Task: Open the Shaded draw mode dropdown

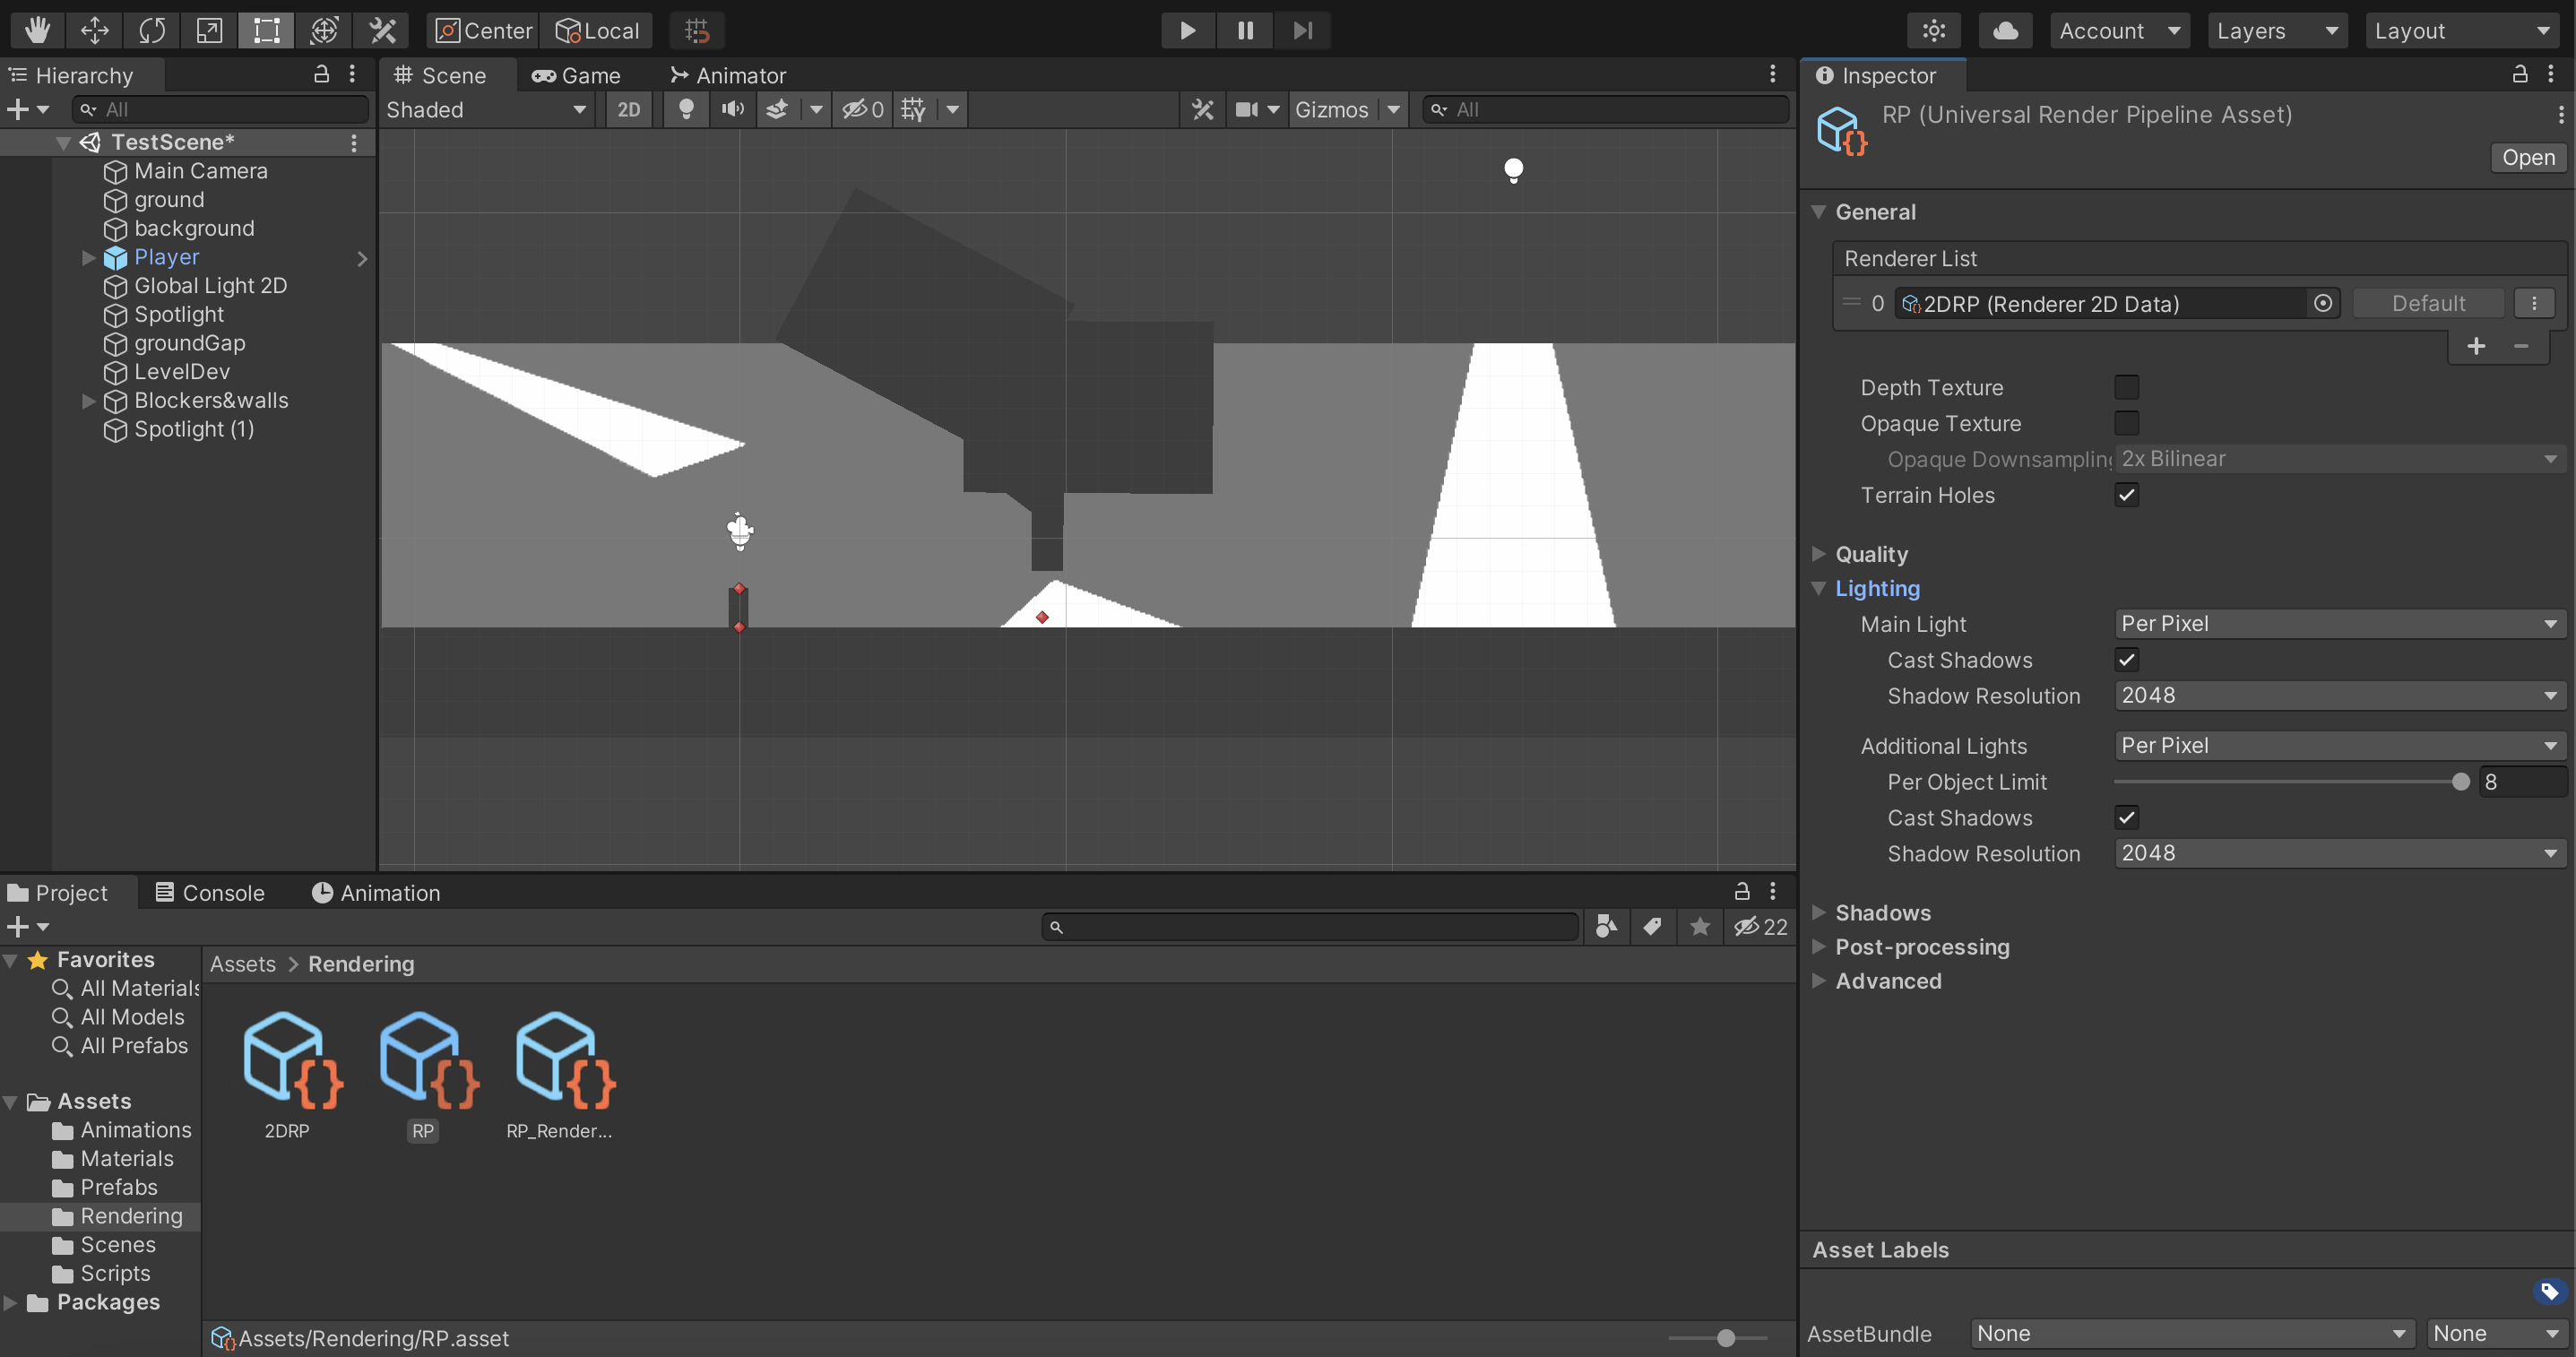Action: coord(487,110)
